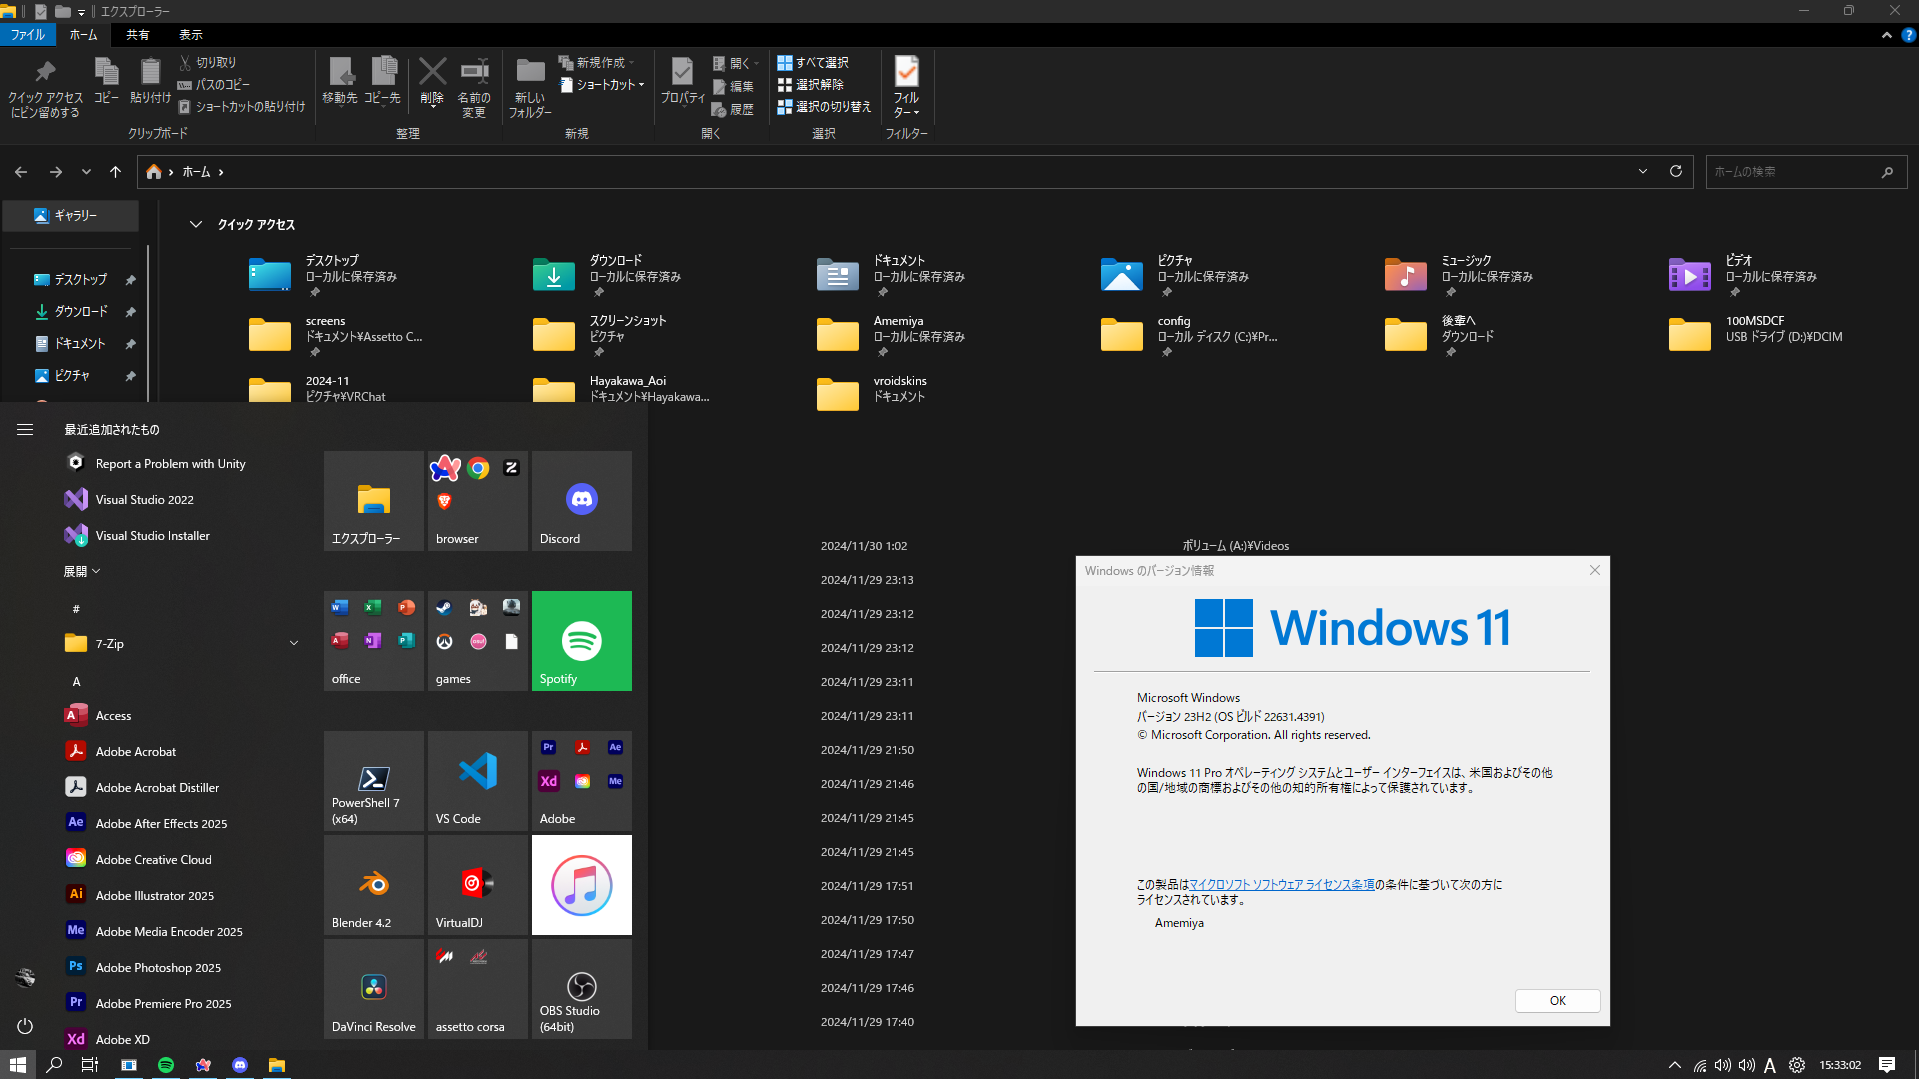1919x1079 pixels.
Task: Click the taskbar clock showing 15:33:02
Action: [1840, 1065]
